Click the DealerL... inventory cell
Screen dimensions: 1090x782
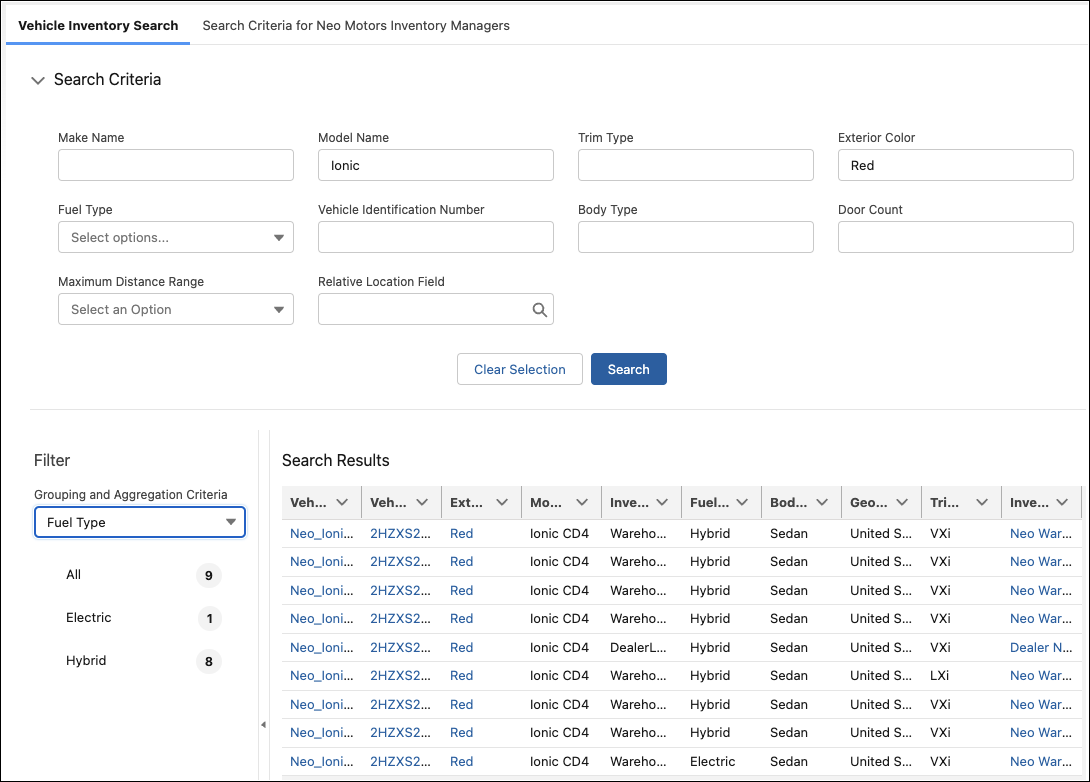pos(638,648)
